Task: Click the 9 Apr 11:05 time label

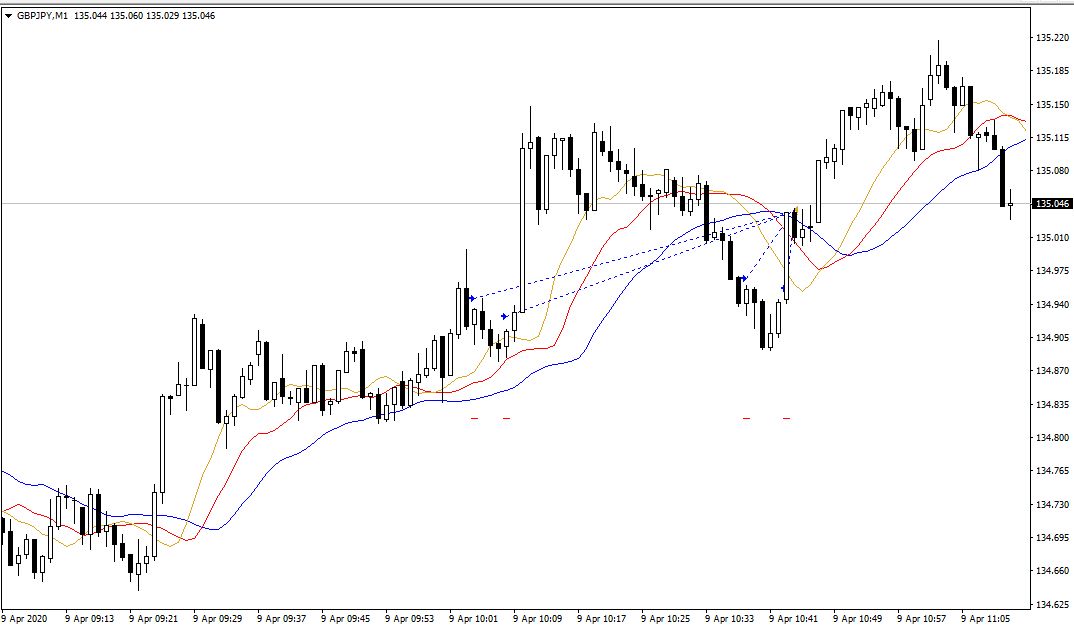Action: pyautogui.click(x=986, y=618)
